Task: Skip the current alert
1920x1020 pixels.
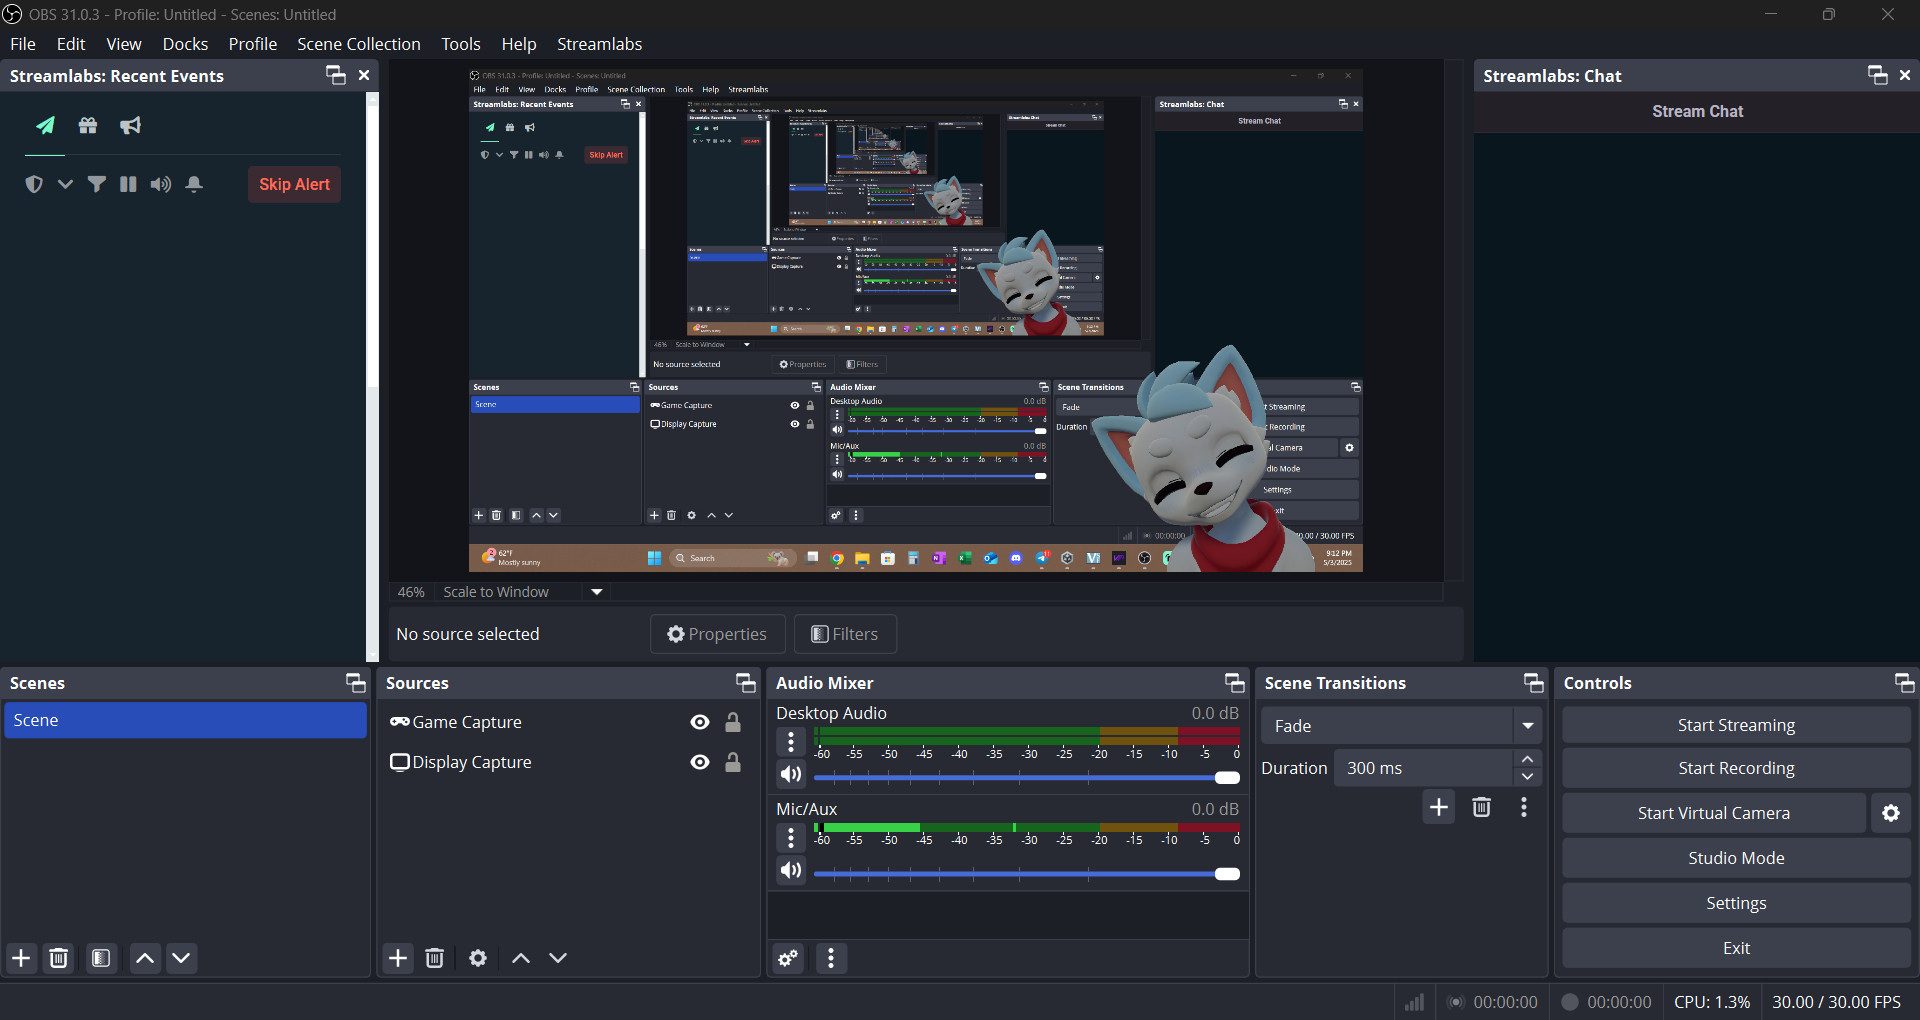Action: coord(294,184)
